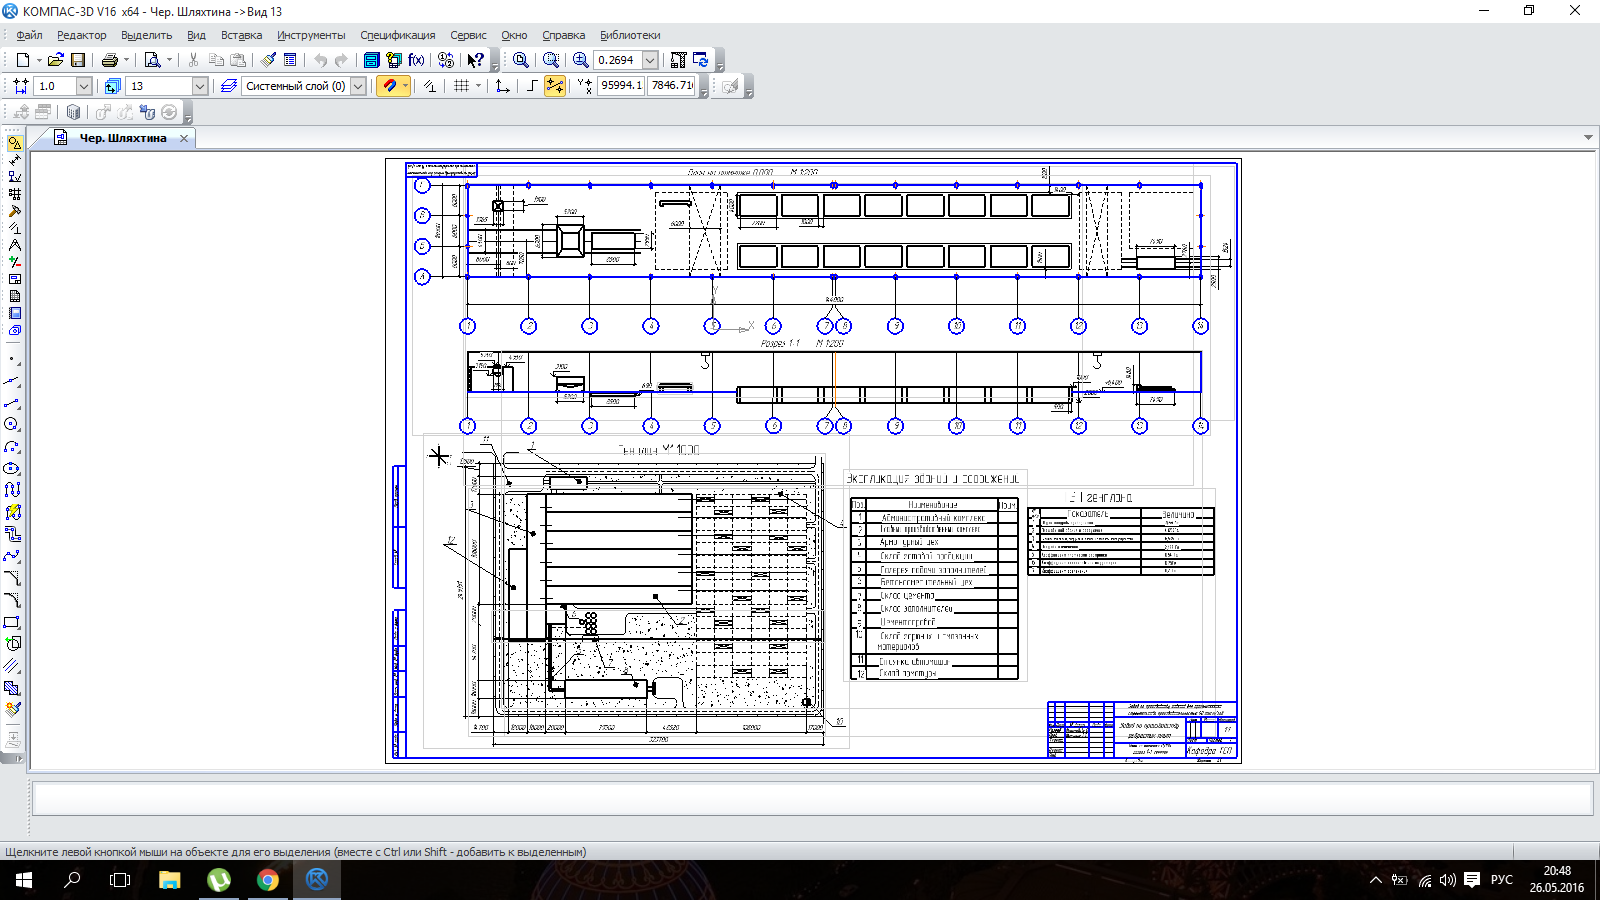Open the snaps magnet dropdown arrow

point(405,86)
